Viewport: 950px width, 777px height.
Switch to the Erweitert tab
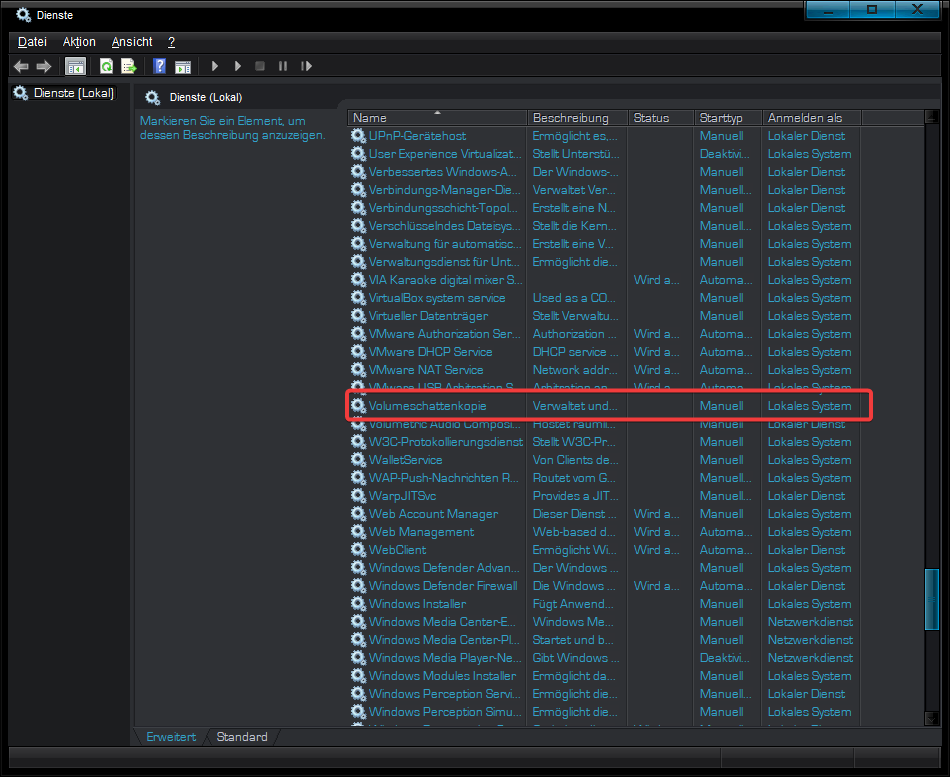[x=171, y=736]
